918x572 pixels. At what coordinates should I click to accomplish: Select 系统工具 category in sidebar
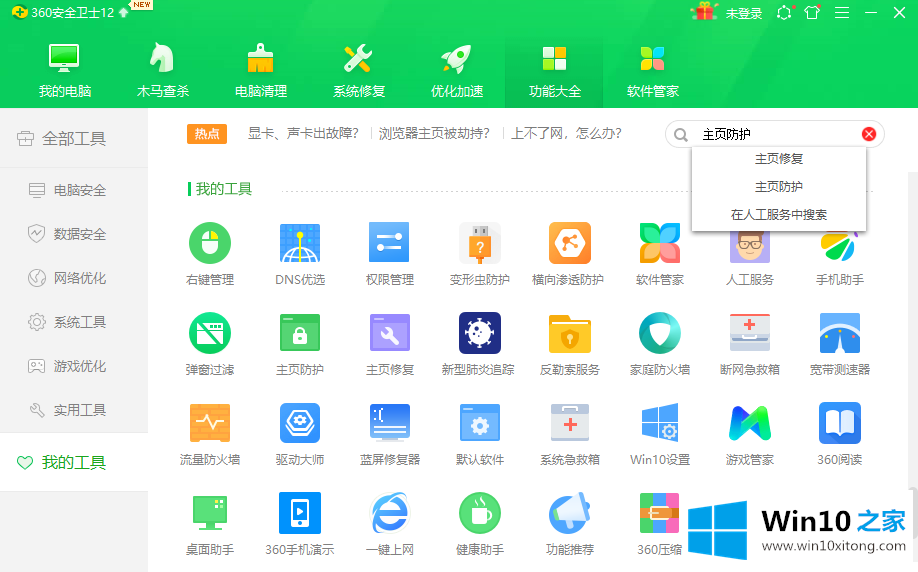(74, 322)
